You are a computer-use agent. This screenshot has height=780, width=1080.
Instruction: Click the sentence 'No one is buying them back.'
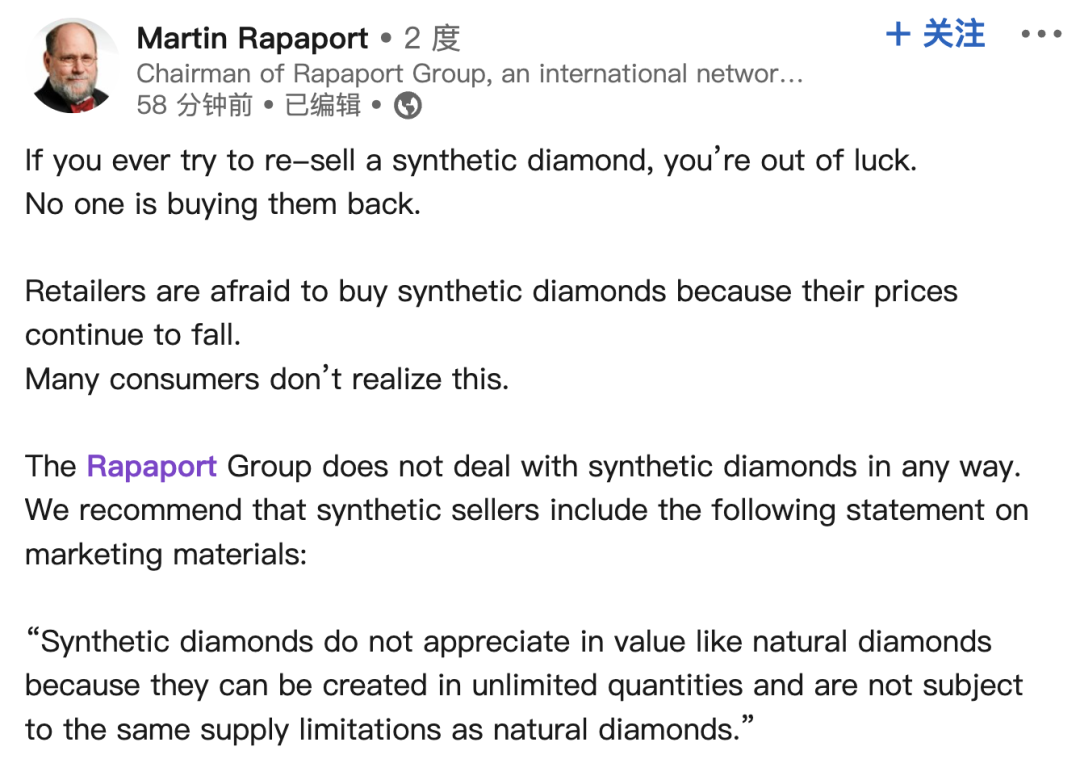[223, 205]
